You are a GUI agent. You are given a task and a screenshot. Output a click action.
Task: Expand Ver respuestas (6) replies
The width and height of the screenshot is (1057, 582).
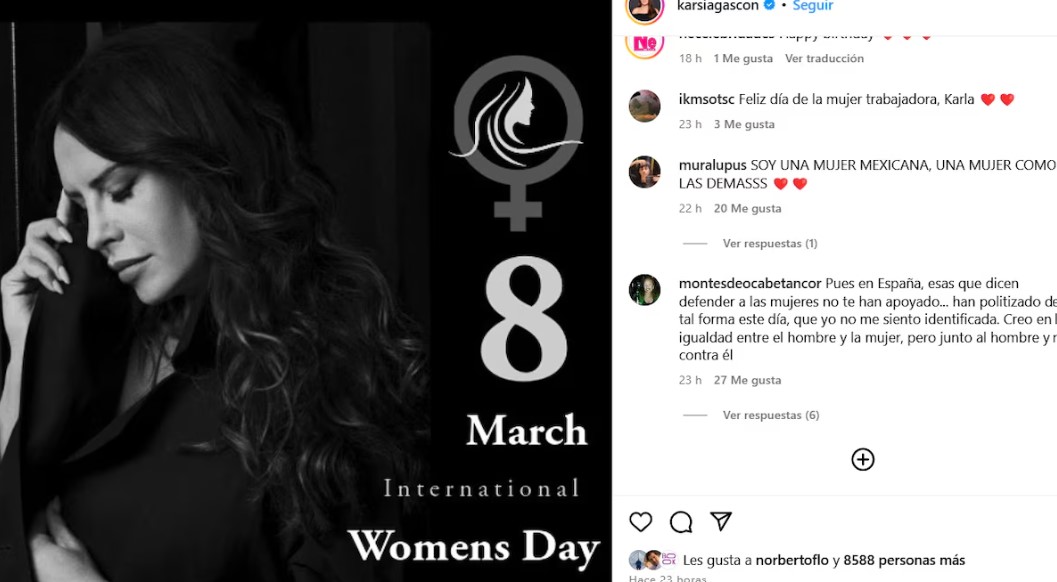tap(771, 415)
